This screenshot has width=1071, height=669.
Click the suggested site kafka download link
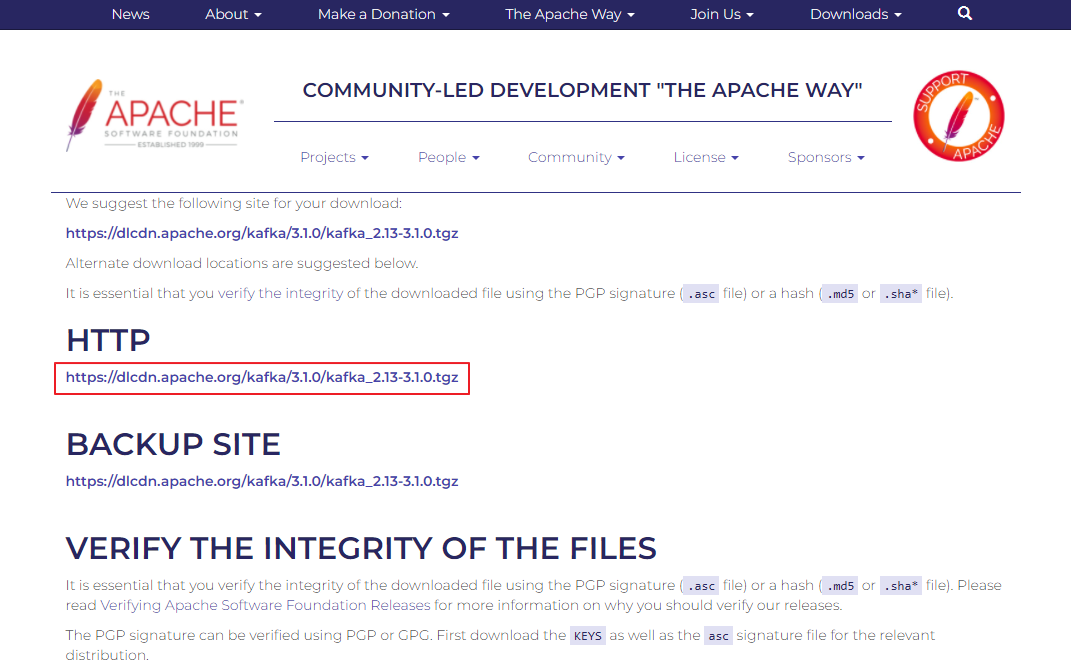pos(262,233)
